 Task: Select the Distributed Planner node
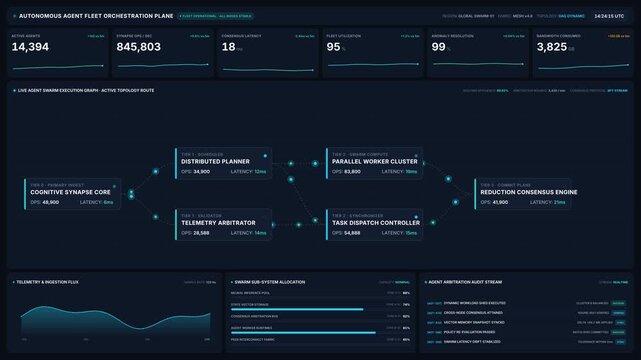pyautogui.click(x=223, y=163)
